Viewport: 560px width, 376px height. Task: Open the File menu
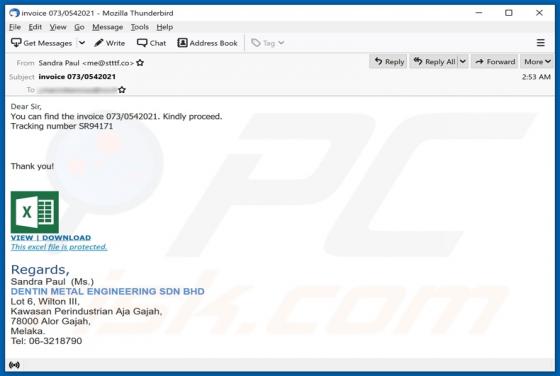click(x=15, y=27)
